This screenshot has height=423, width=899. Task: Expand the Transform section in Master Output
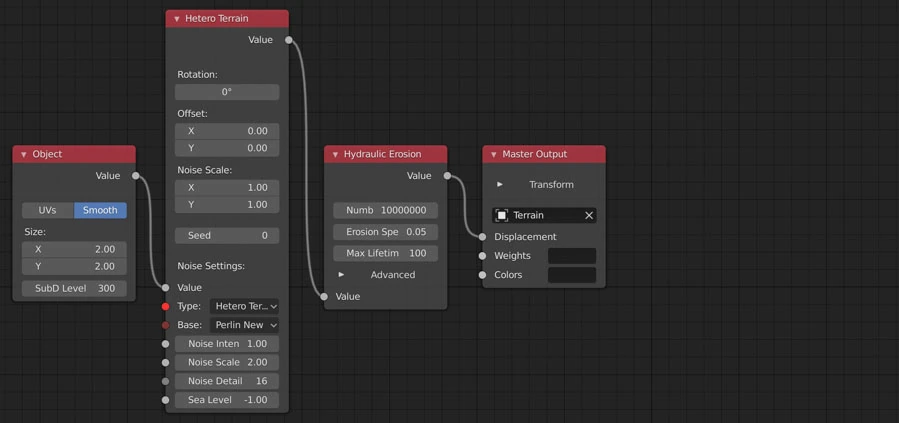coord(500,185)
